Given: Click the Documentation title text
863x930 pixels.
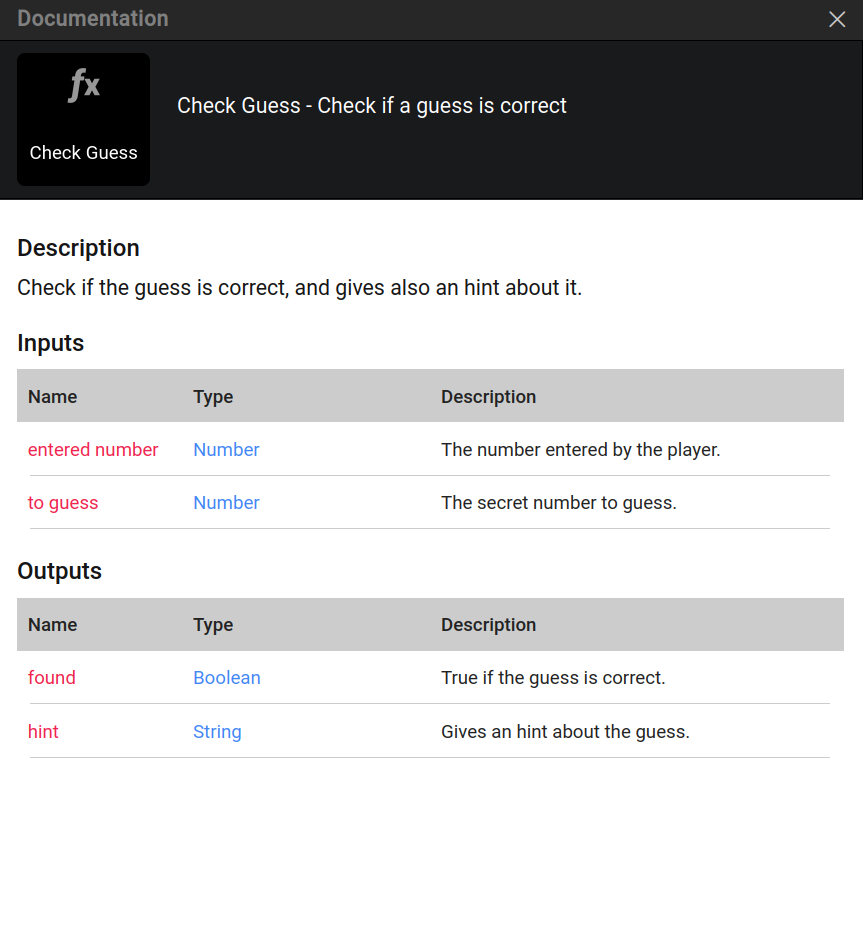Looking at the screenshot, I should [93, 19].
